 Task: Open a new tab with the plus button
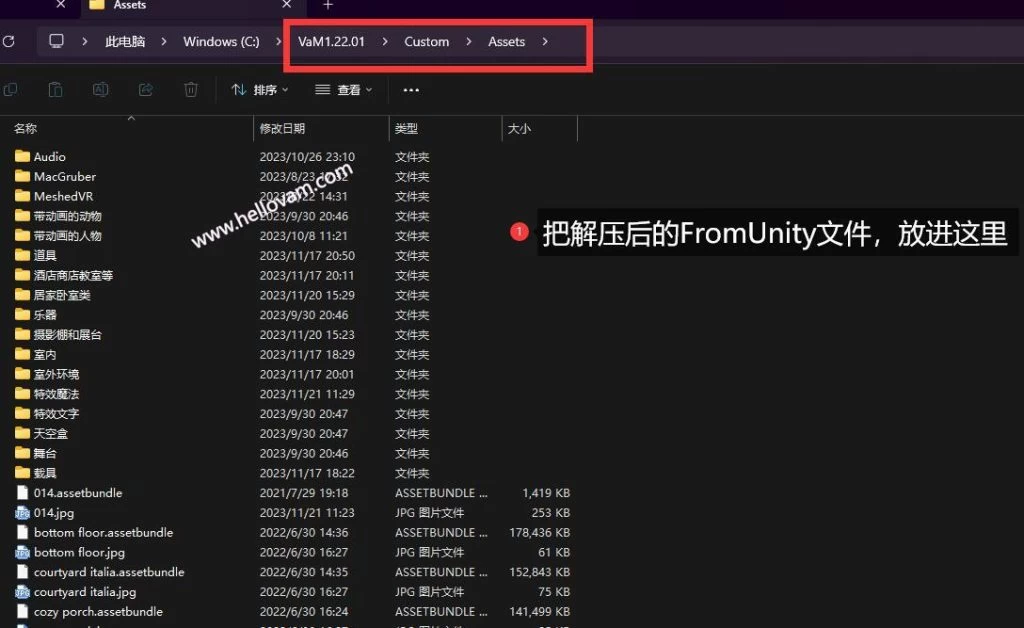(327, 5)
